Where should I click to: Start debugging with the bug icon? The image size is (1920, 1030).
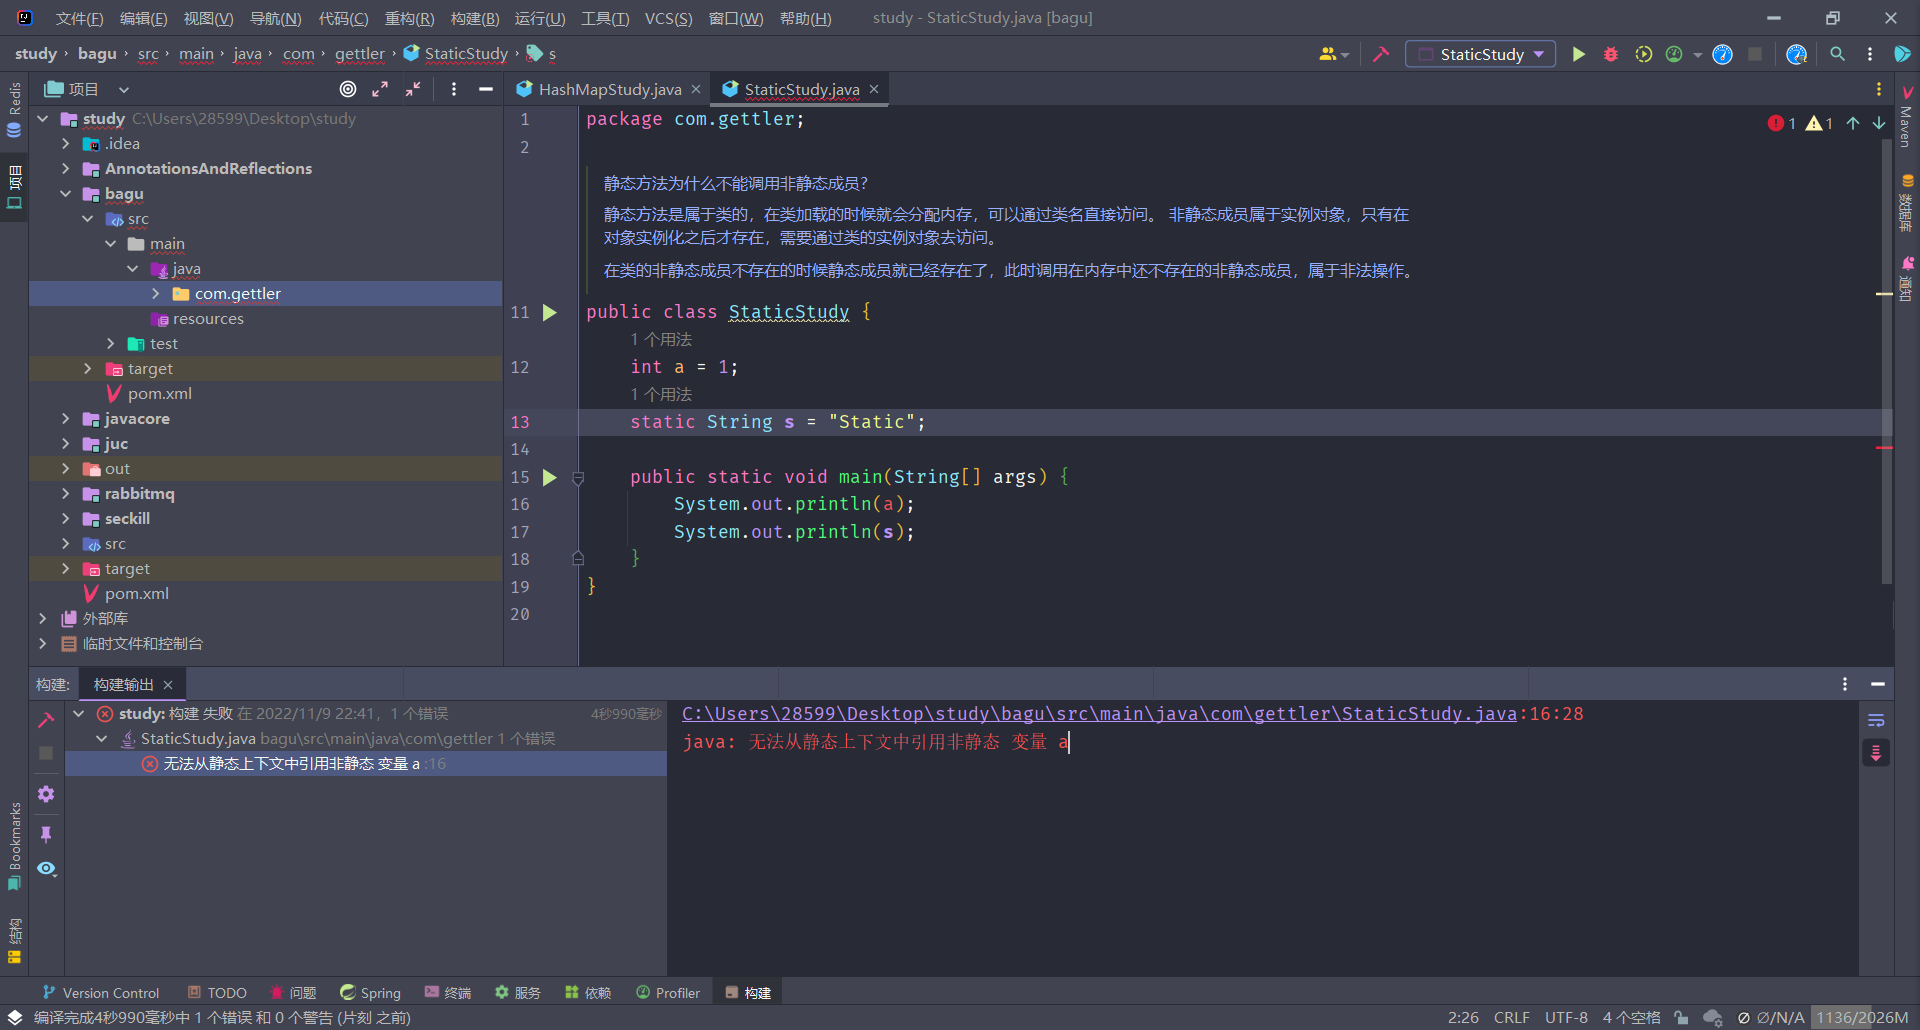coord(1610,54)
